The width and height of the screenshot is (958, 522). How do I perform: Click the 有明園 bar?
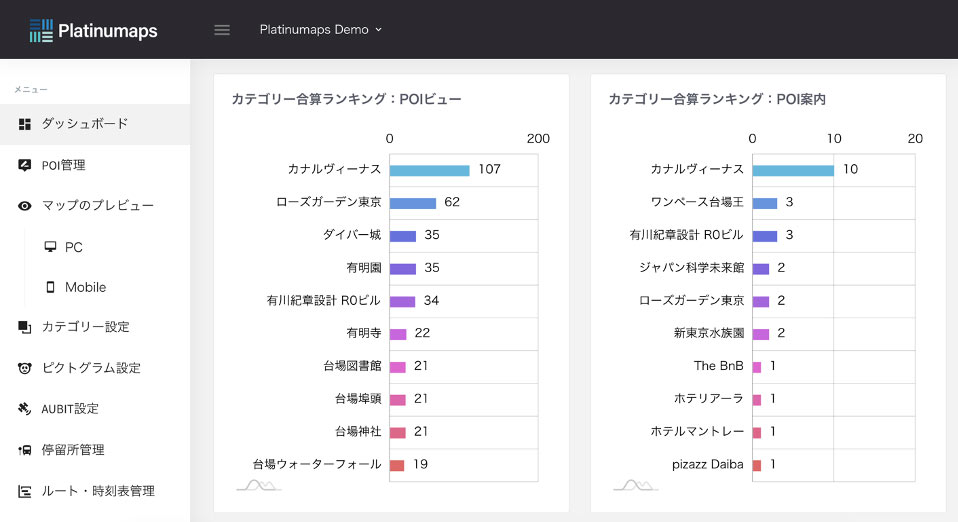pos(403,268)
